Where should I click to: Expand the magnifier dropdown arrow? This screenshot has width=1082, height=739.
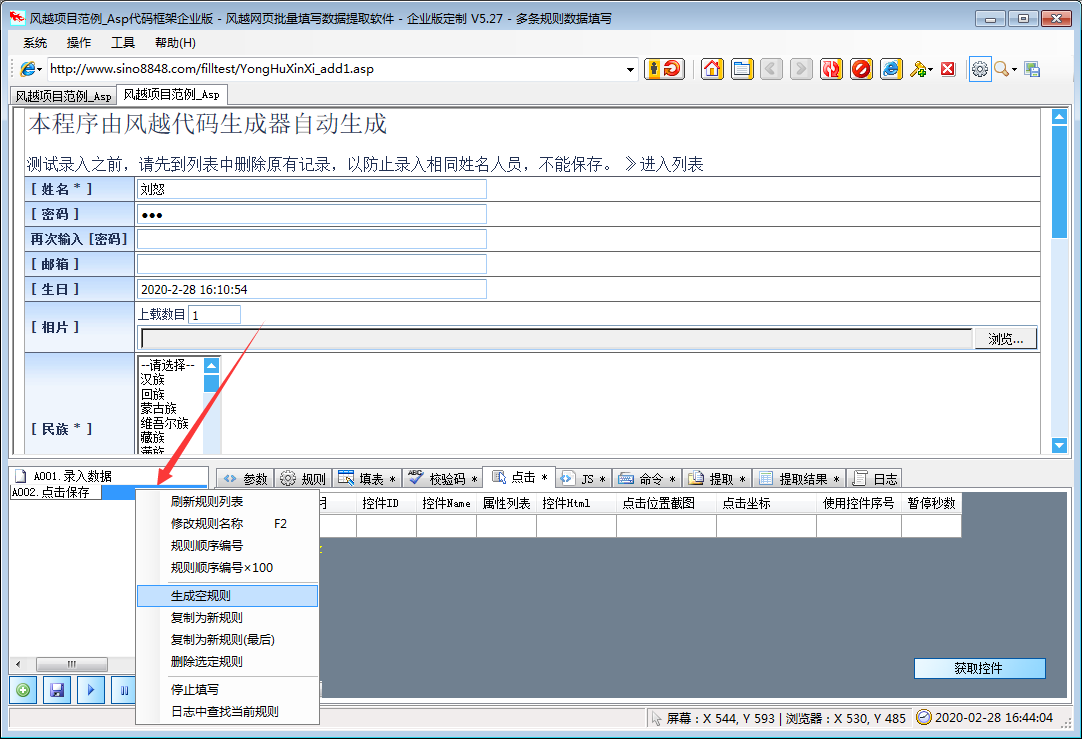point(1014,70)
